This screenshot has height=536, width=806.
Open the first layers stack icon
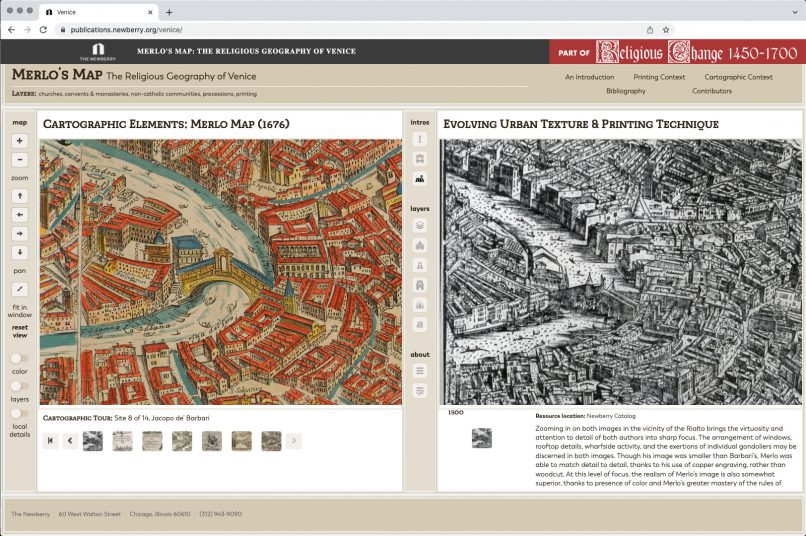pos(420,226)
